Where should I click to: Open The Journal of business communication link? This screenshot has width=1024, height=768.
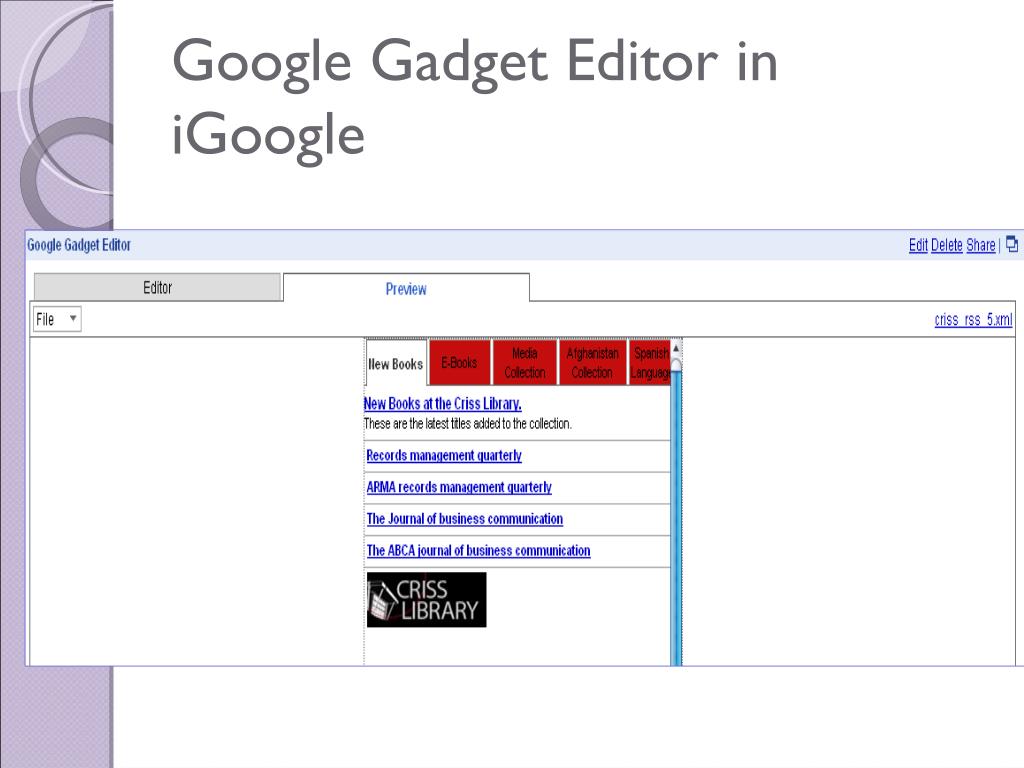(464, 519)
